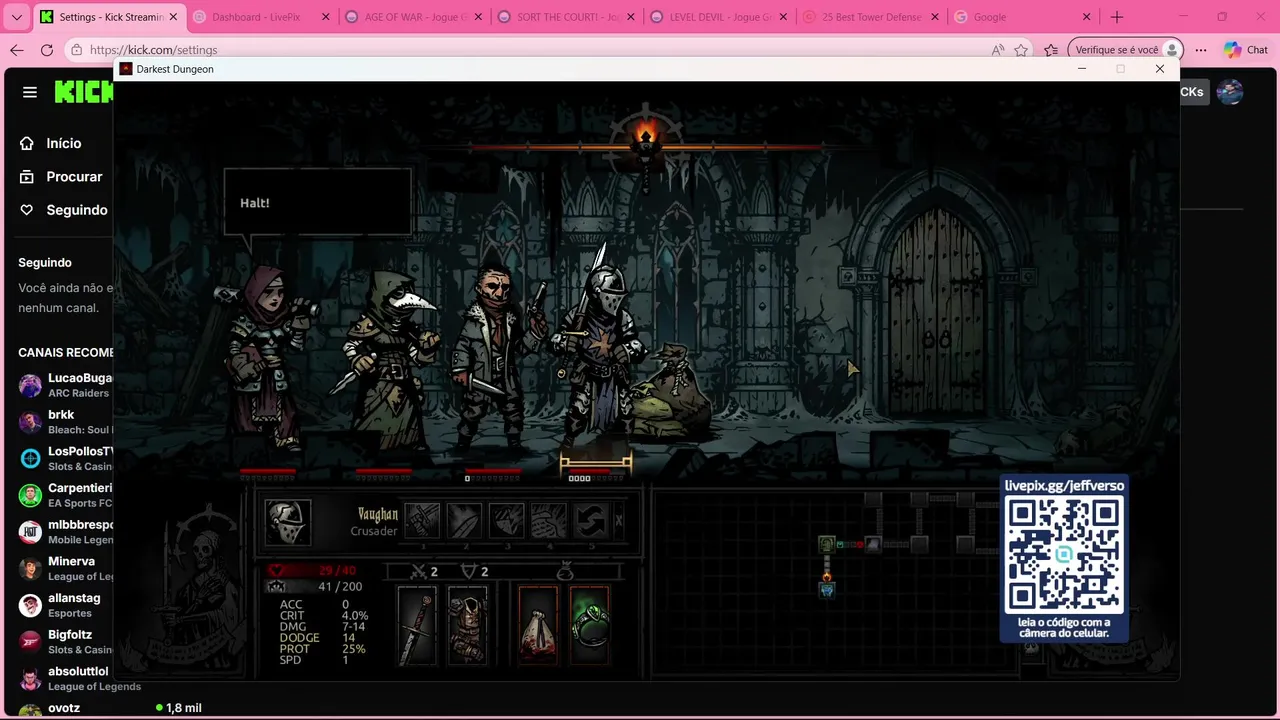This screenshot has width=1280, height=720.
Task: Click the green room icon on map
Action: (827, 544)
